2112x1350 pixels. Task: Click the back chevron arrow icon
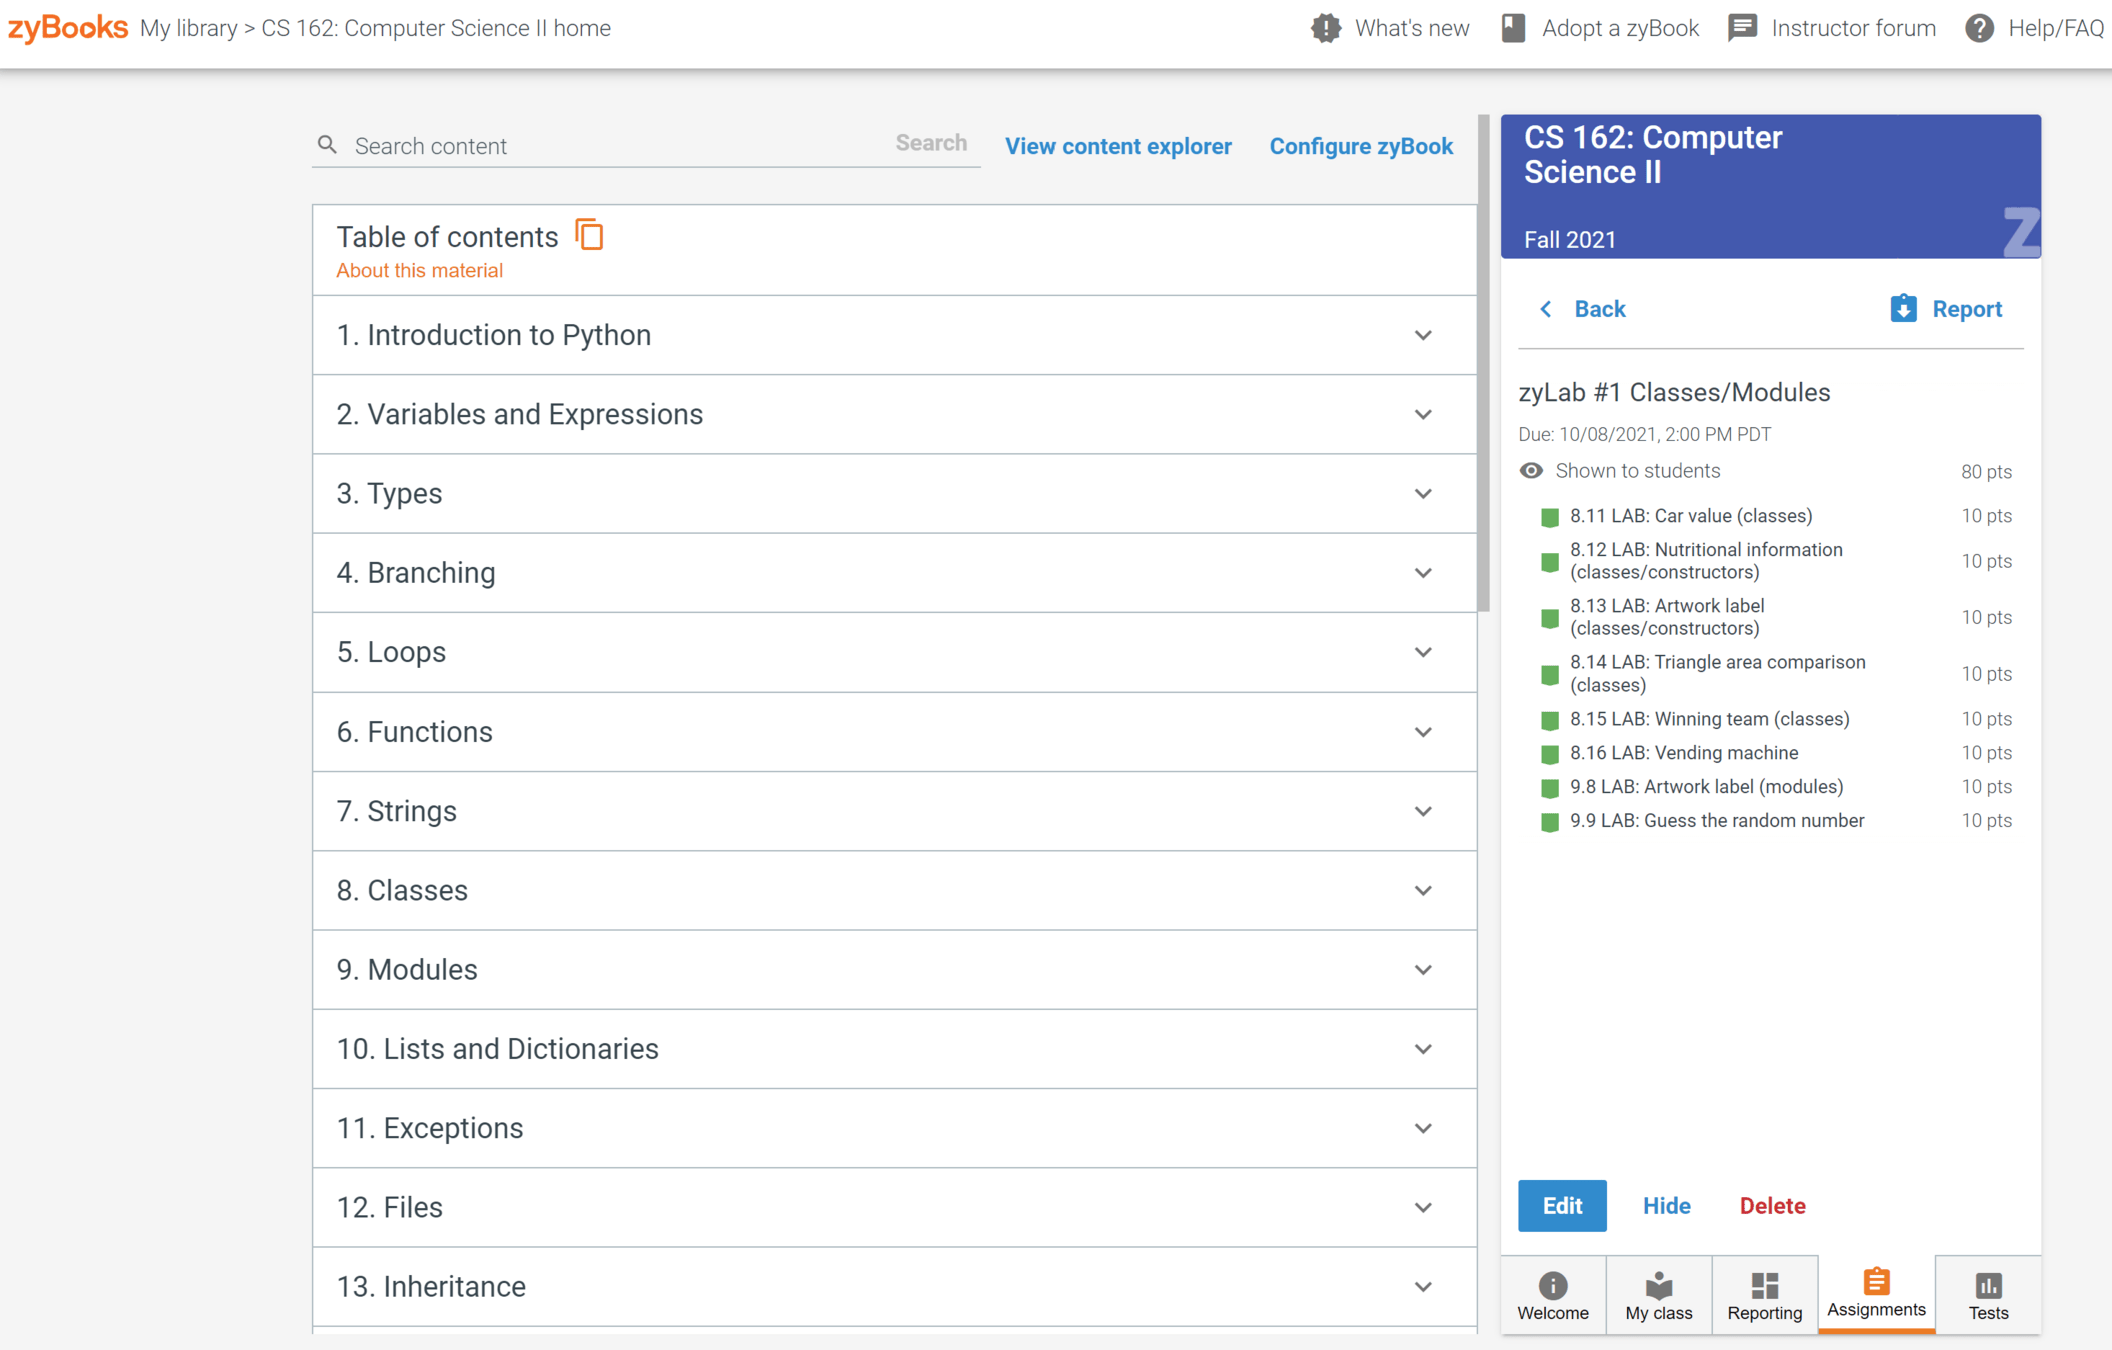[1546, 309]
